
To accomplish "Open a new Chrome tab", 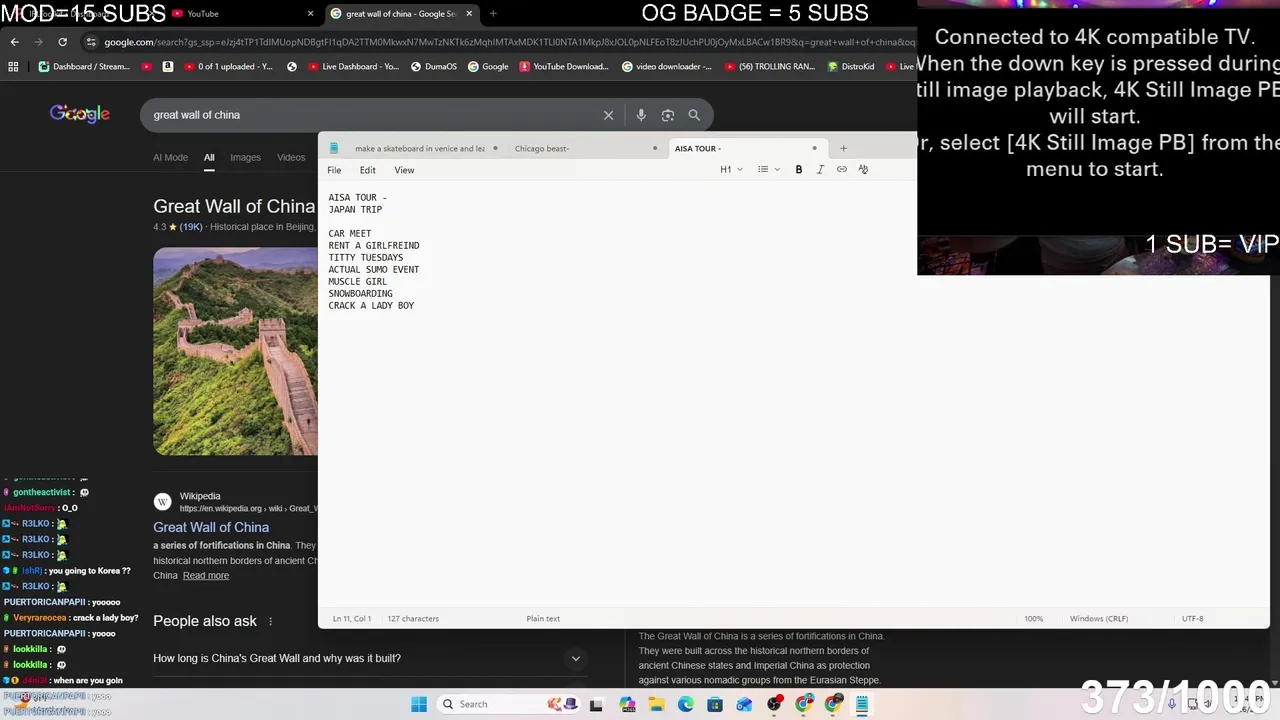I will pyautogui.click(x=493, y=14).
